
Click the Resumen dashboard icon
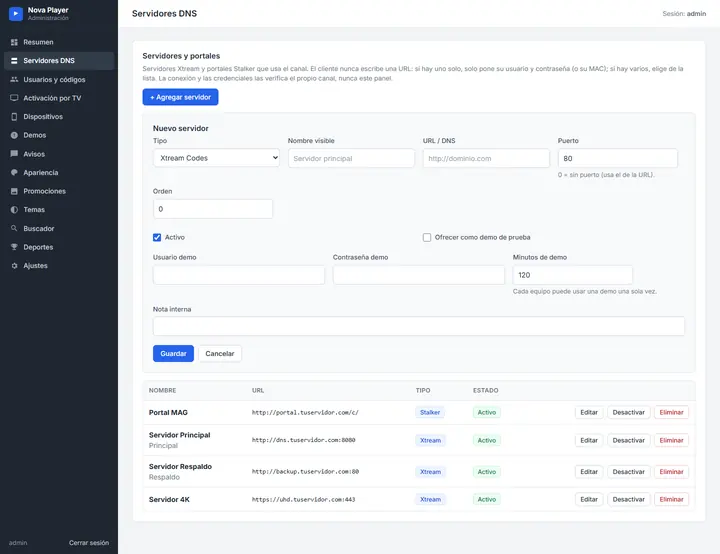click(x=14, y=42)
